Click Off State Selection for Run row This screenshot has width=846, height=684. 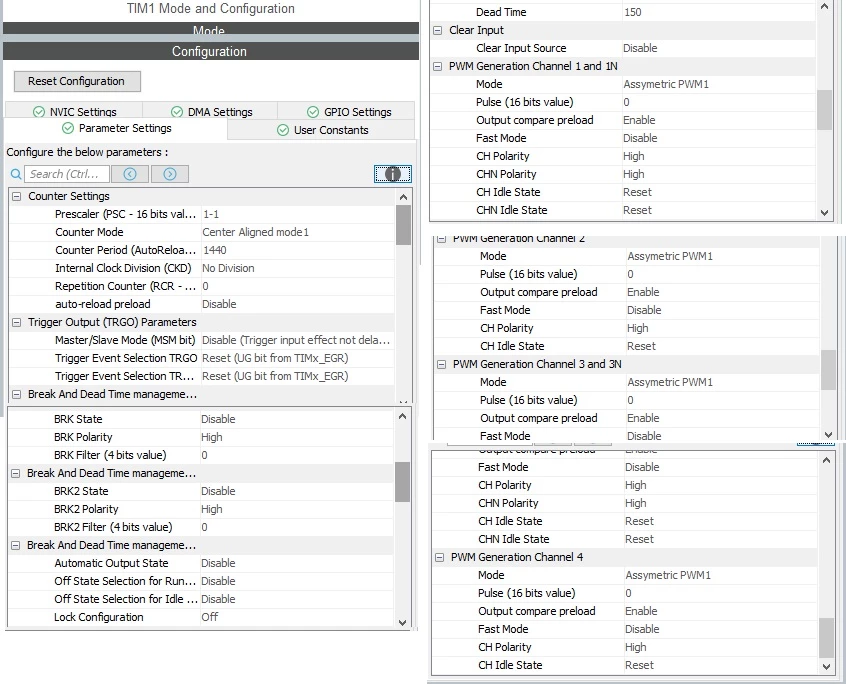pos(201,581)
